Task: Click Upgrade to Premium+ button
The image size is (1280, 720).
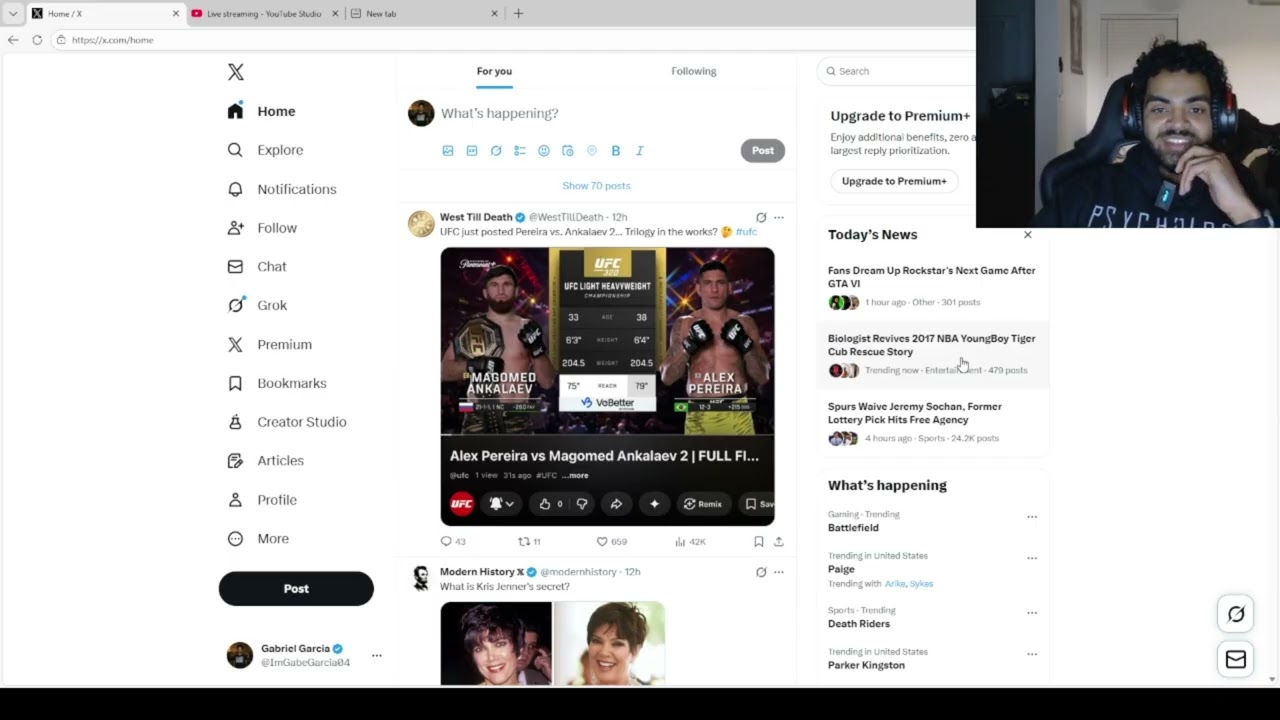Action: click(x=894, y=181)
